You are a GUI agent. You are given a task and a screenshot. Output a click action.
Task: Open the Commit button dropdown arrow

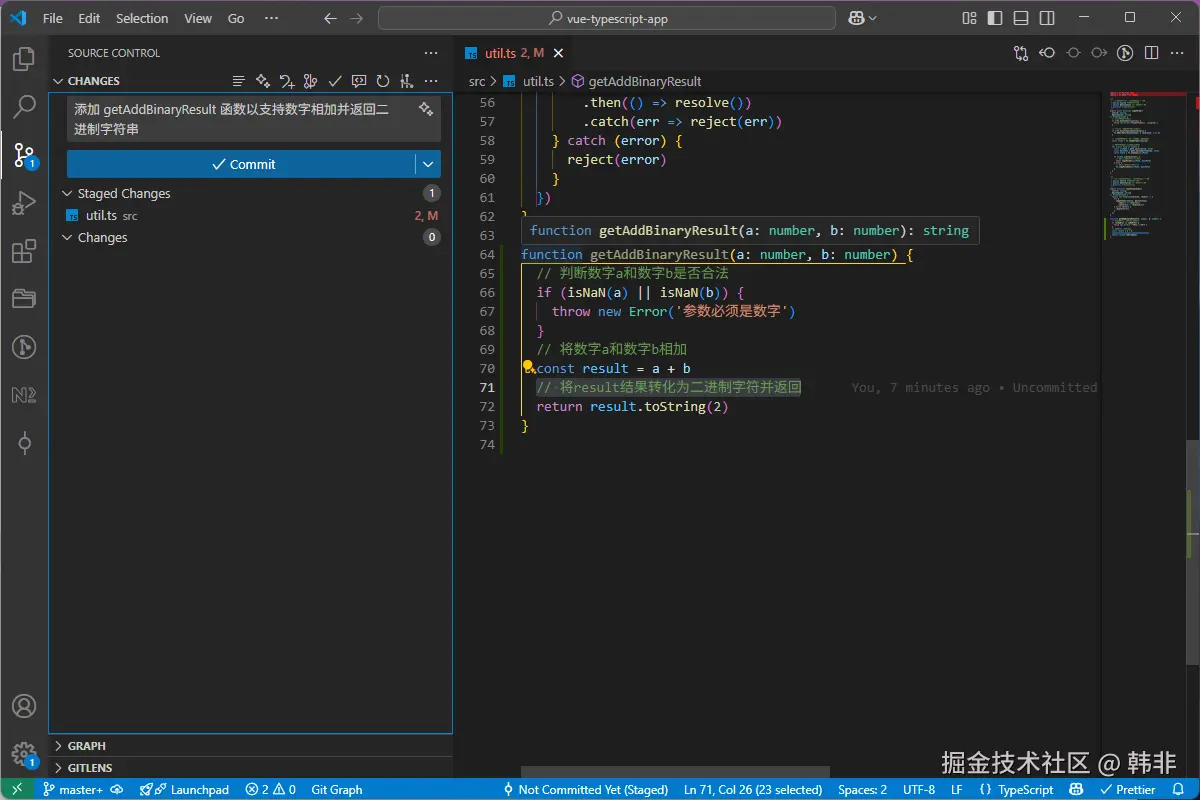tap(428, 164)
